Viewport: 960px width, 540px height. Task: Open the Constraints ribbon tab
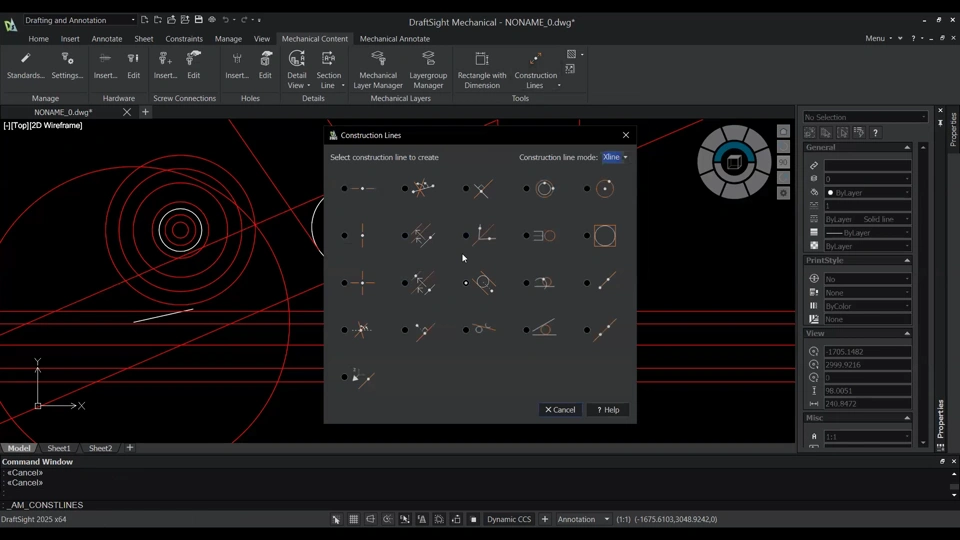(x=184, y=39)
